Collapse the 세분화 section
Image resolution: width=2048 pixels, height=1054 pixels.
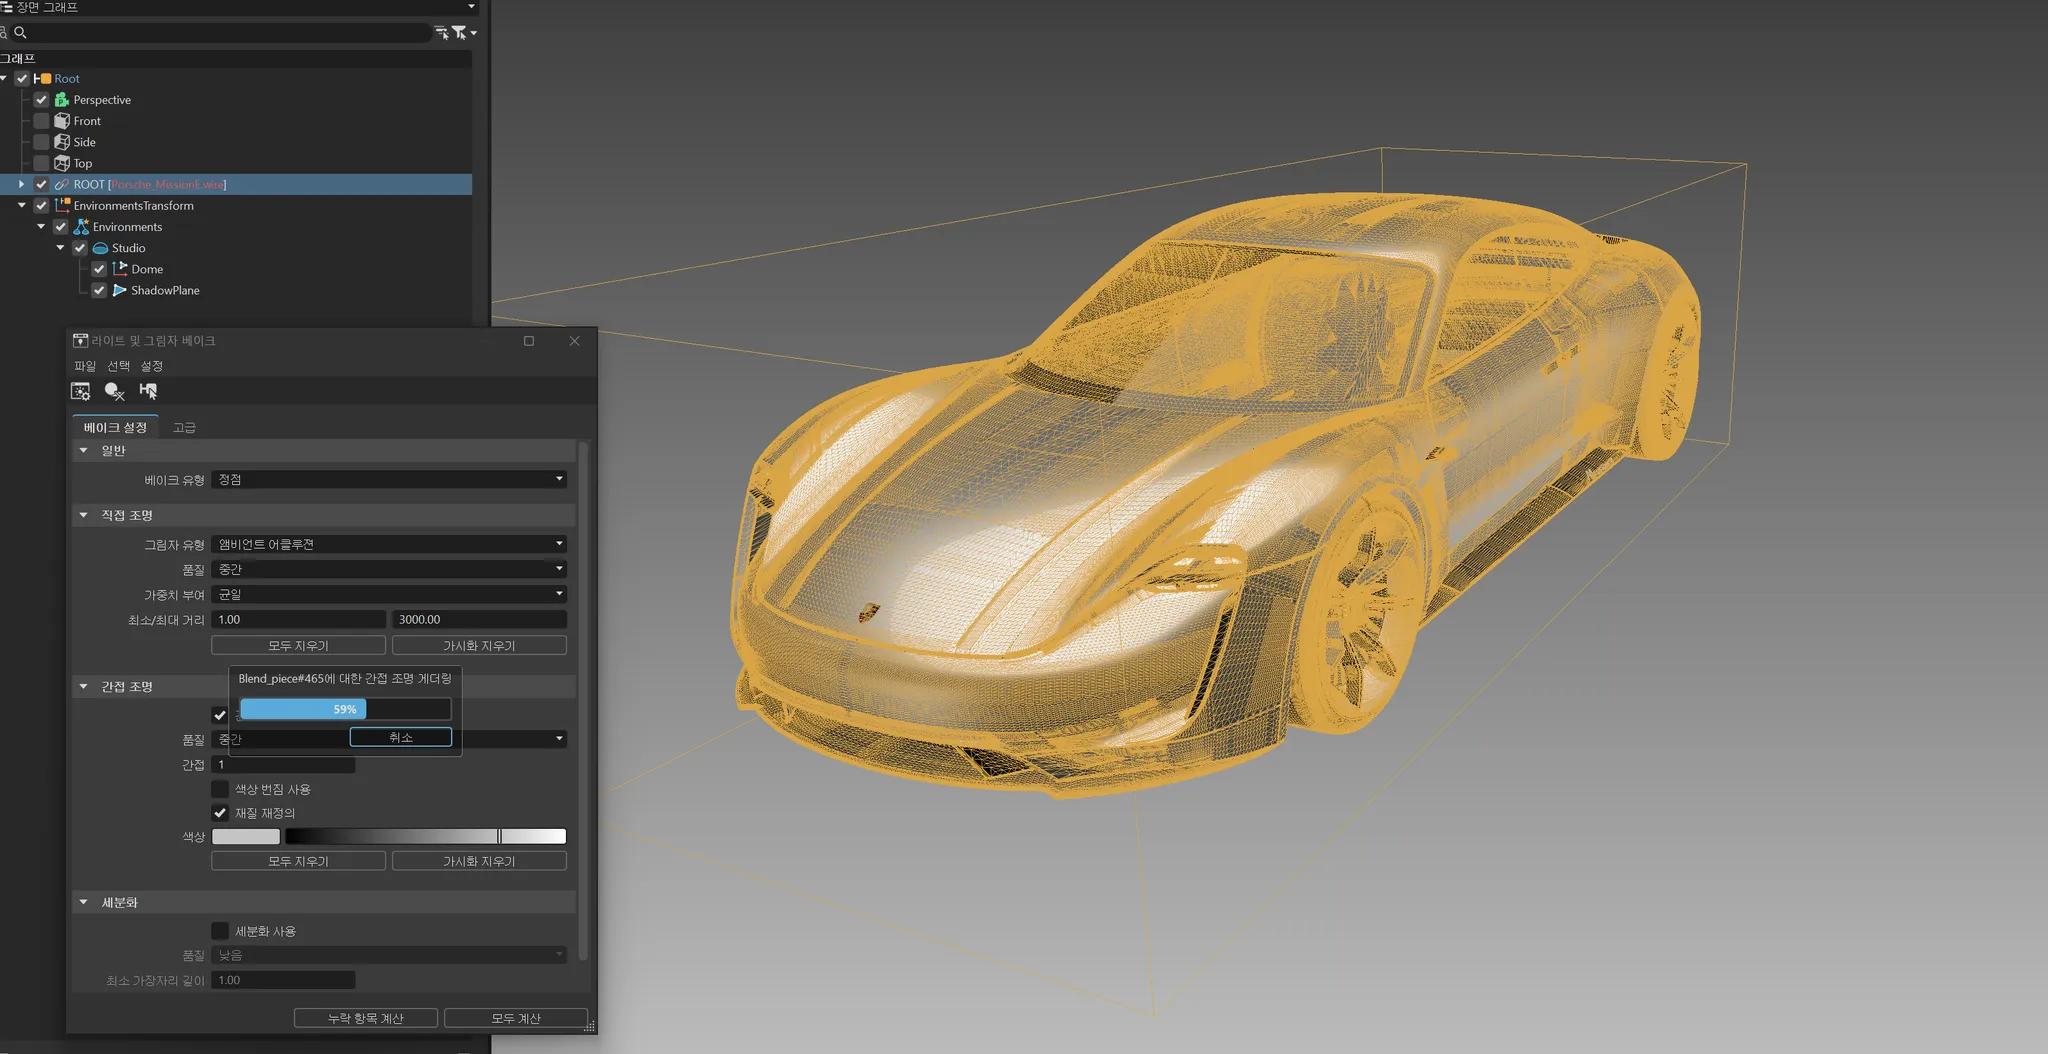click(84, 902)
